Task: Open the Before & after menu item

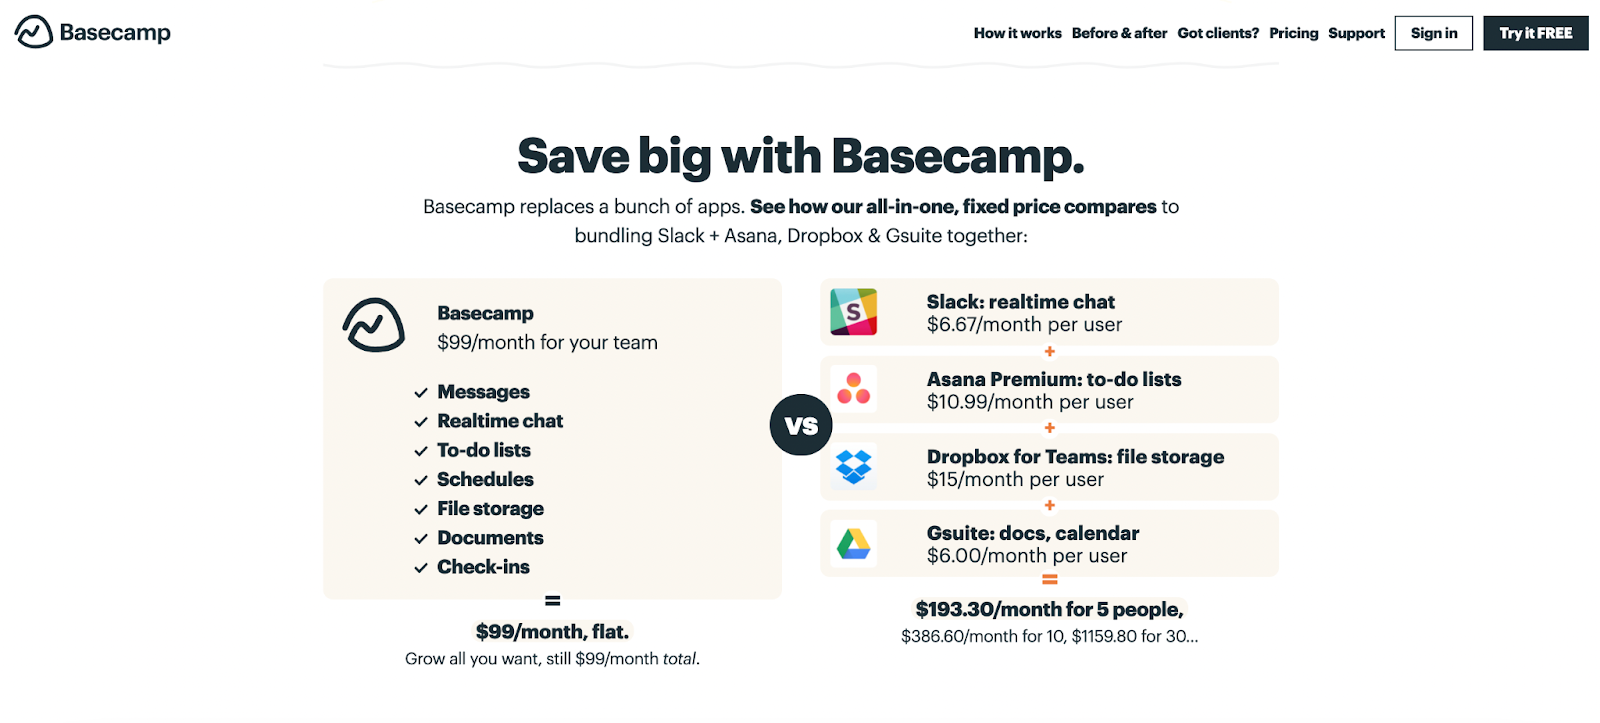Action: (1119, 33)
